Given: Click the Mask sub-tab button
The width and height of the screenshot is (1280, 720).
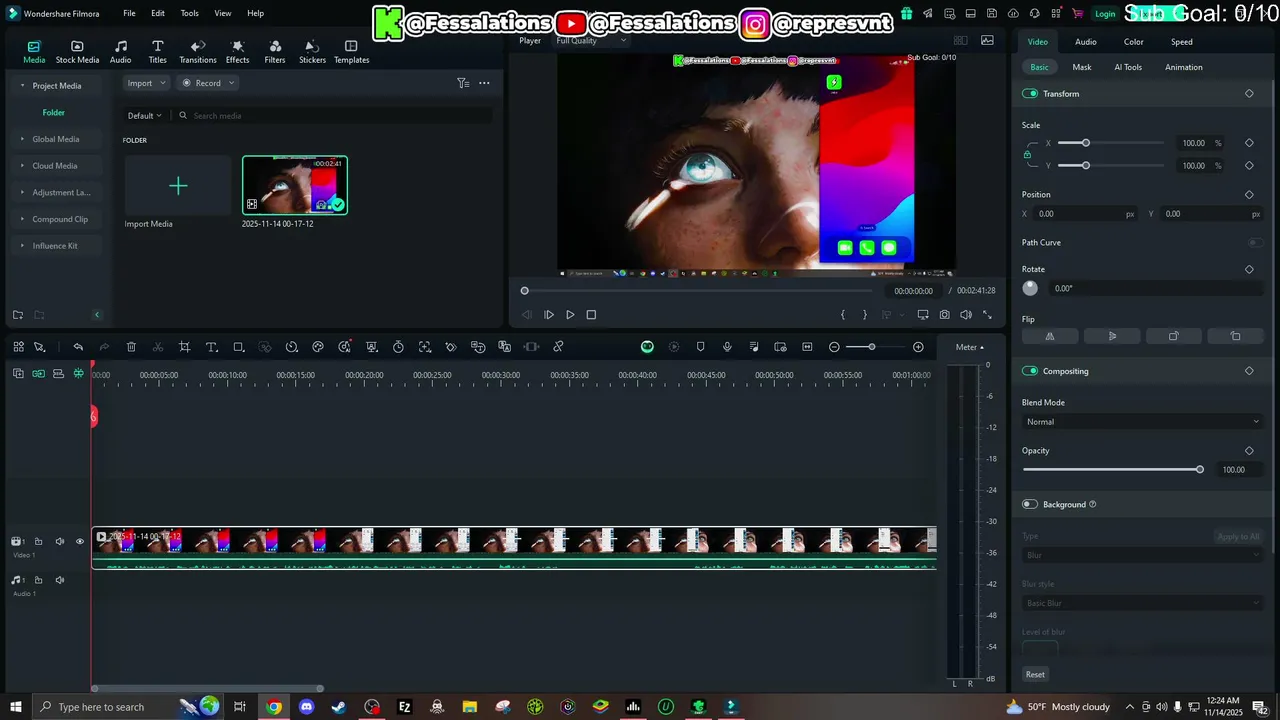Looking at the screenshot, I should [x=1082, y=67].
